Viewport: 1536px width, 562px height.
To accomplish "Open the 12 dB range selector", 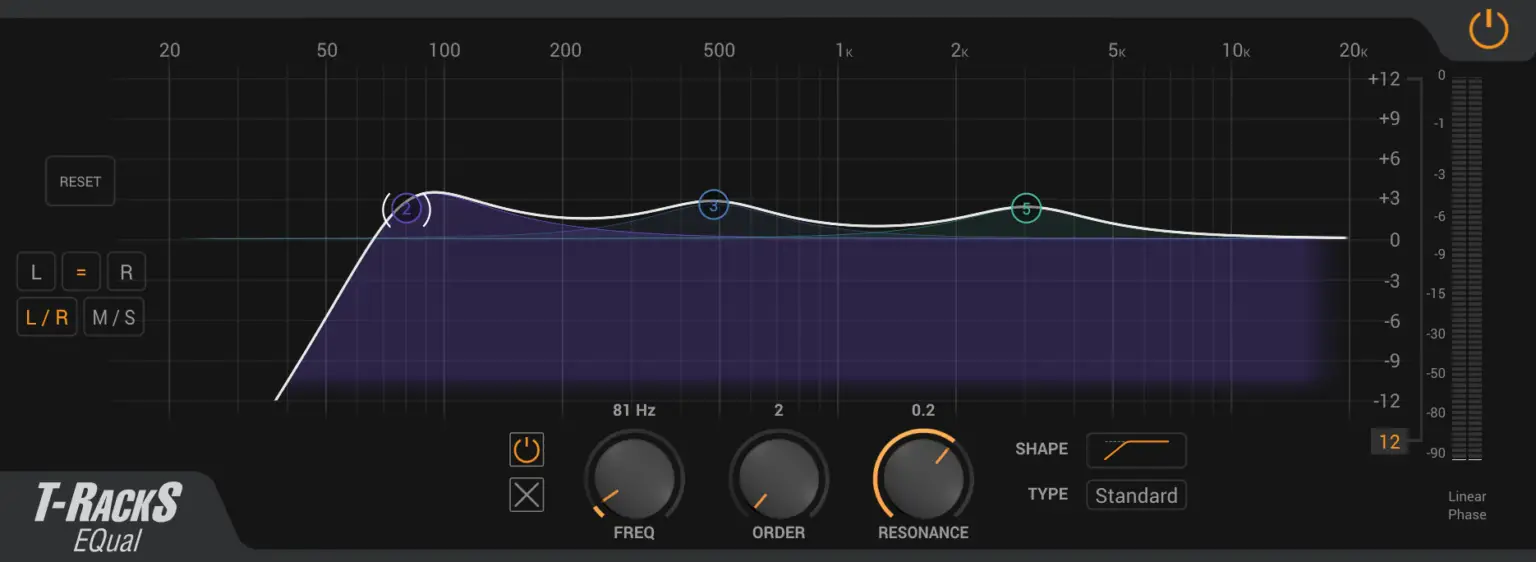I will (x=1389, y=441).
